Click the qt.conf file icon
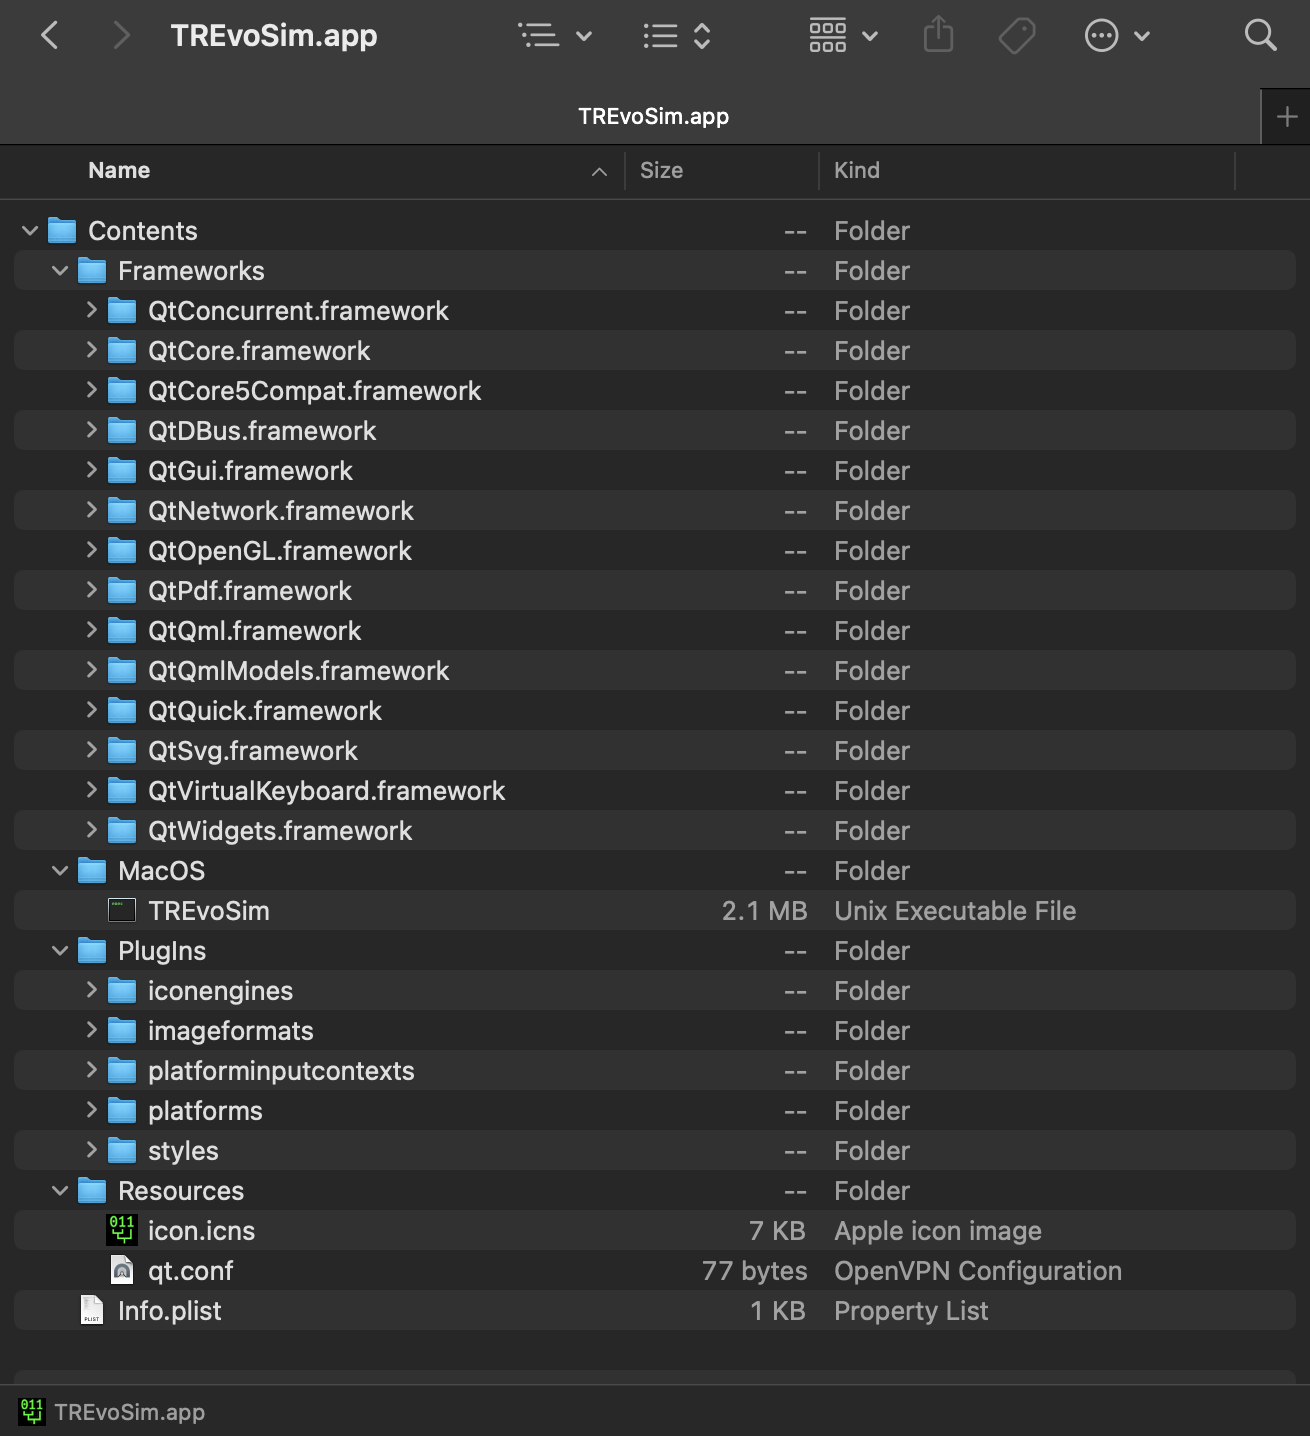Image resolution: width=1310 pixels, height=1436 pixels. coord(122,1270)
